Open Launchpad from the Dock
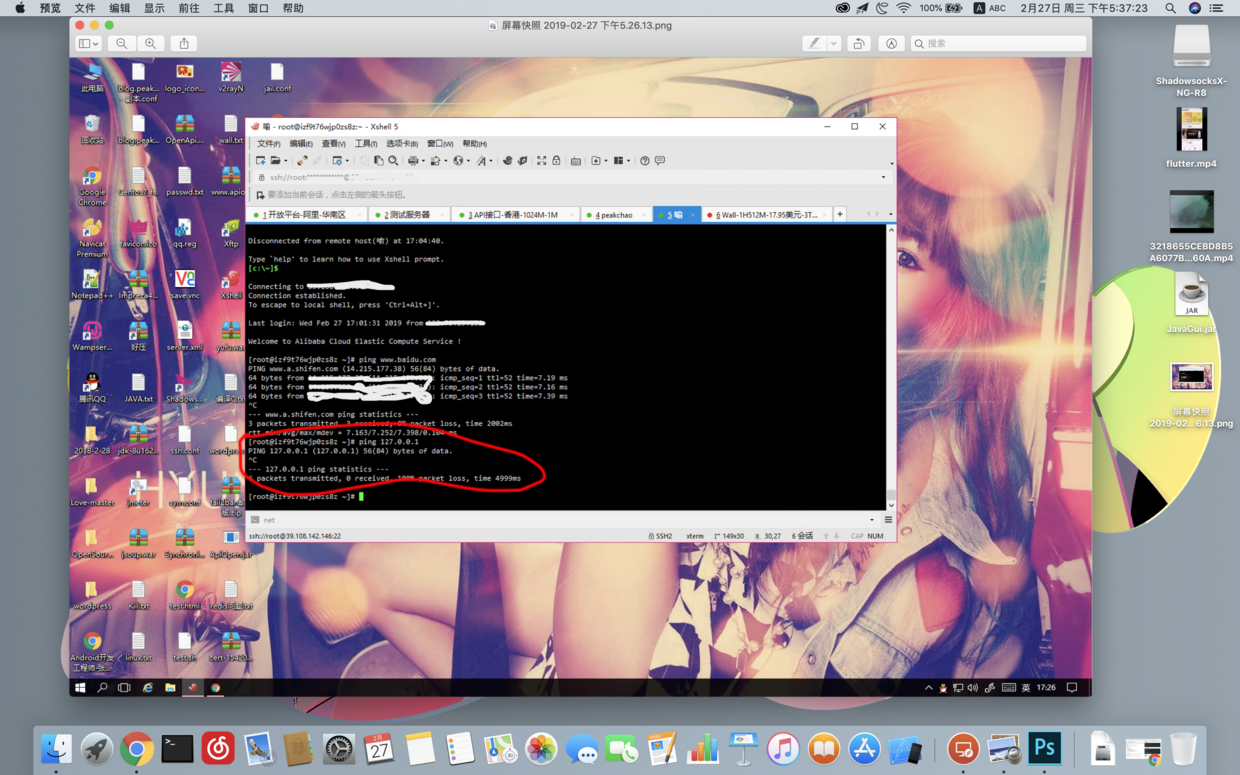The height and width of the screenshot is (775, 1240). [97, 748]
